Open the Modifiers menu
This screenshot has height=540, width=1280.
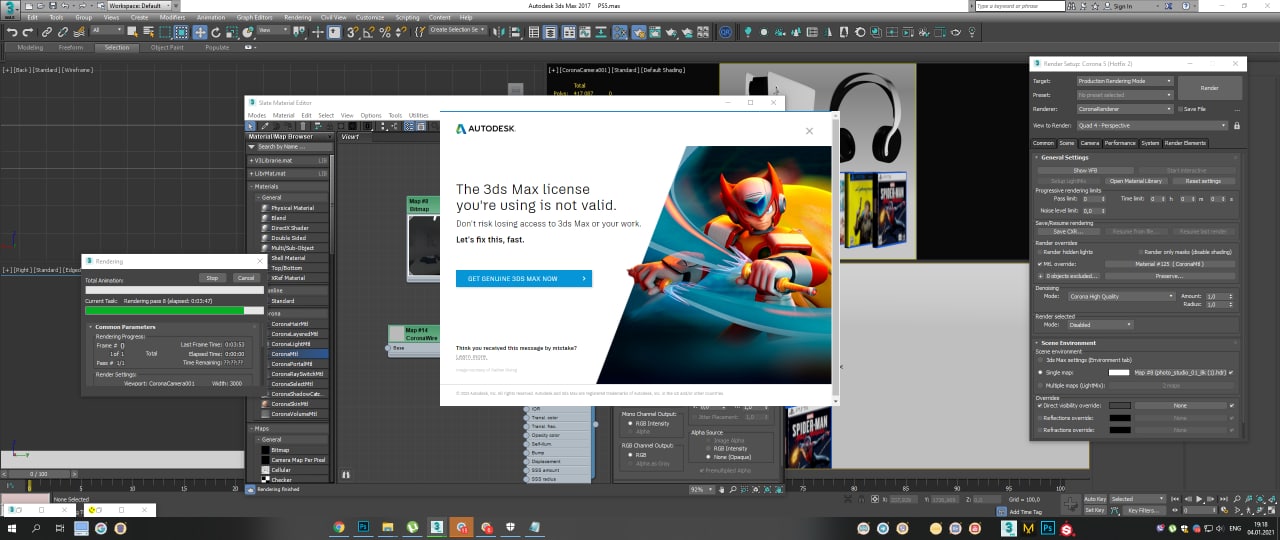pyautogui.click(x=172, y=17)
